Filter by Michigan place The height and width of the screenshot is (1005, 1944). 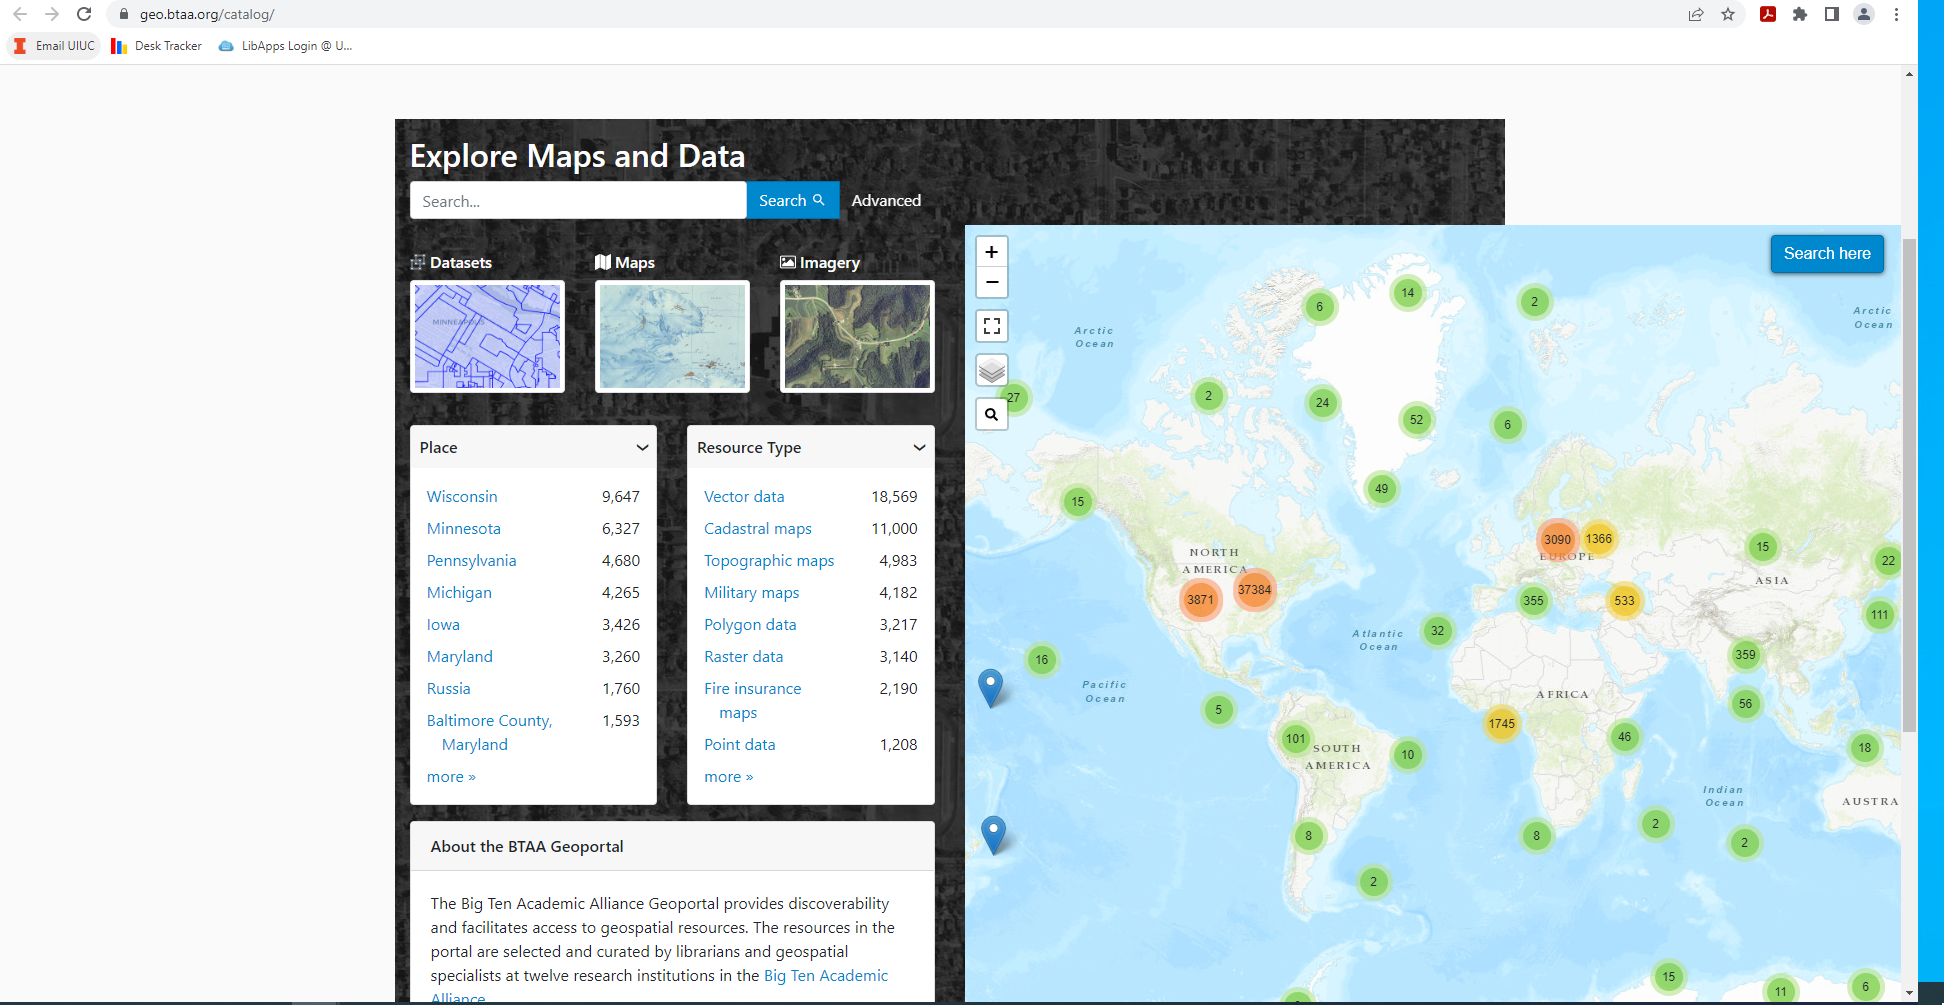click(x=459, y=593)
